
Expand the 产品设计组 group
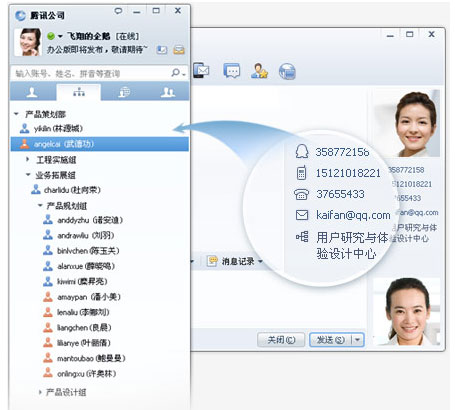click(x=40, y=392)
